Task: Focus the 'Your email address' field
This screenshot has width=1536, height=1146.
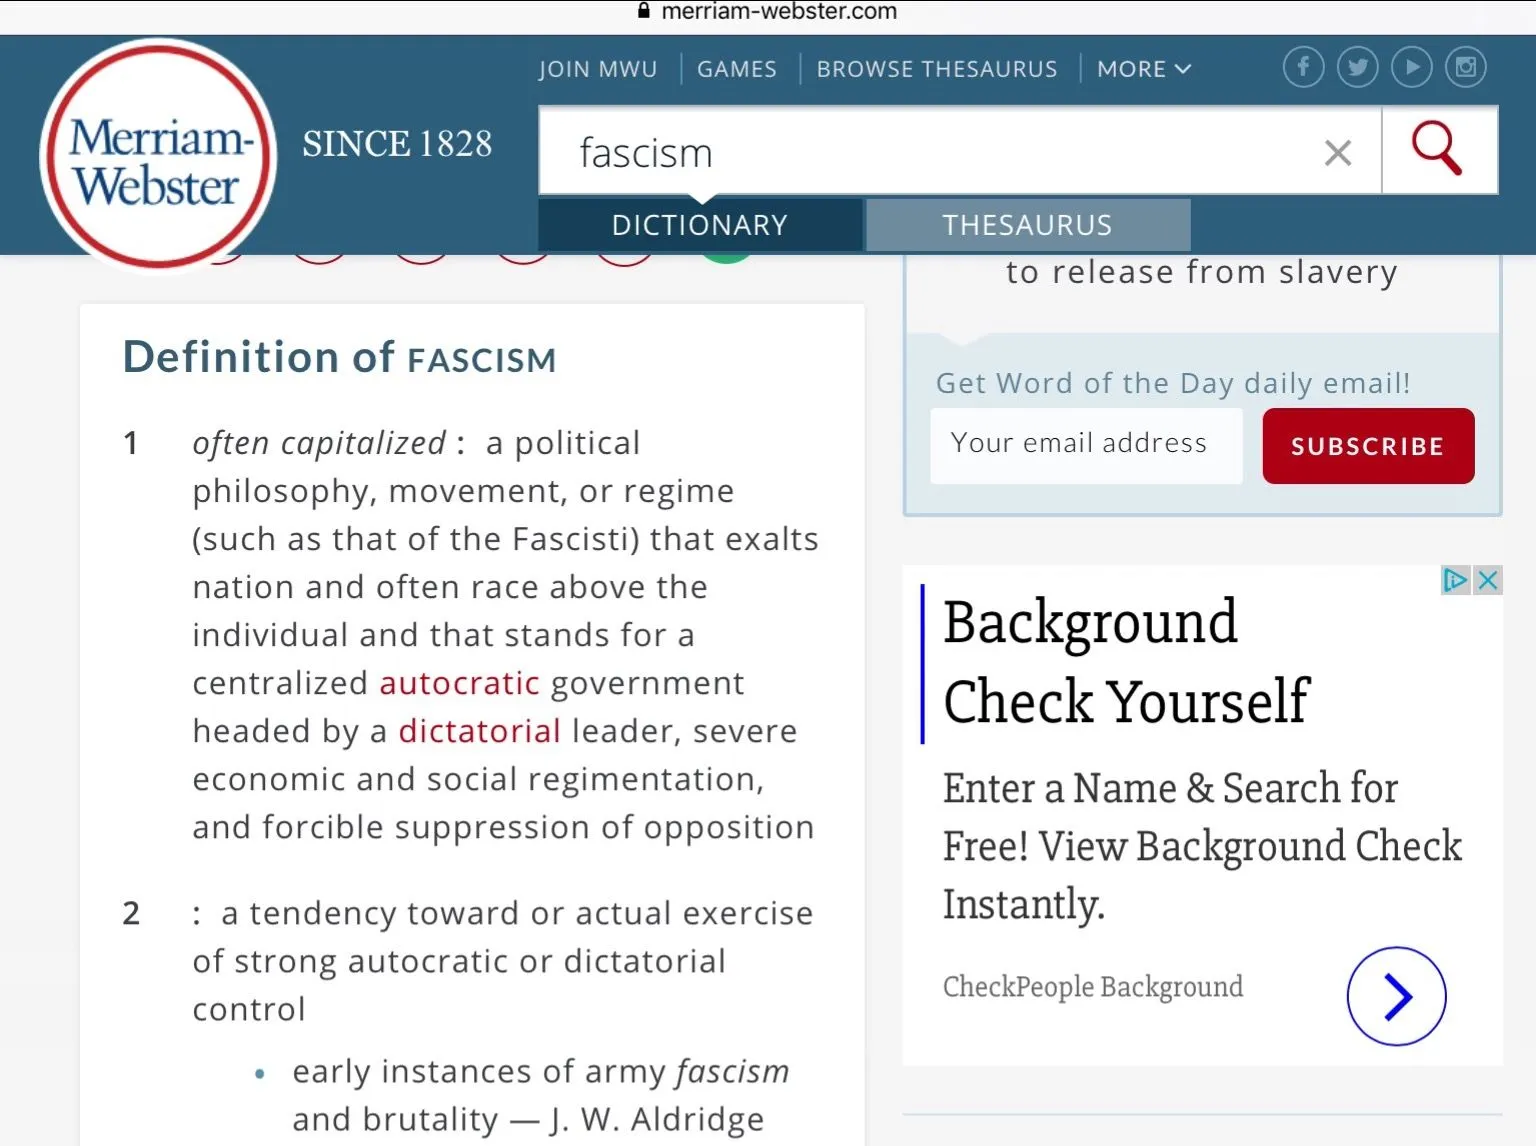Action: click(x=1085, y=445)
